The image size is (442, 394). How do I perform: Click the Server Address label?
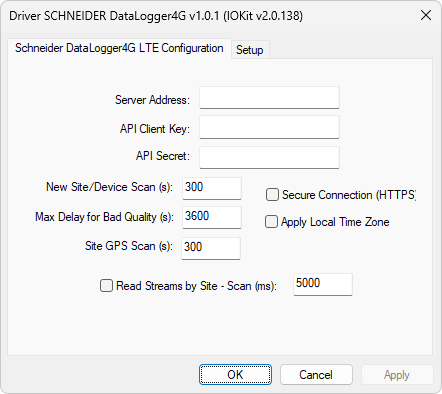(152, 100)
